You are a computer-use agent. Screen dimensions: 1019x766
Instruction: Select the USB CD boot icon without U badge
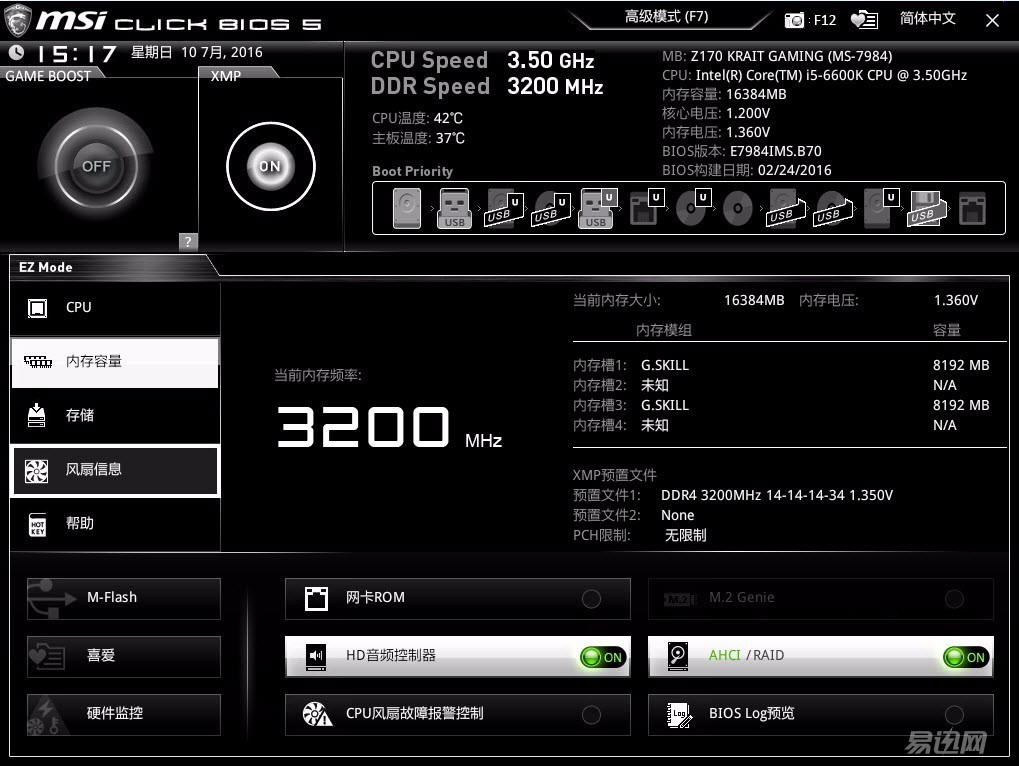tap(832, 208)
